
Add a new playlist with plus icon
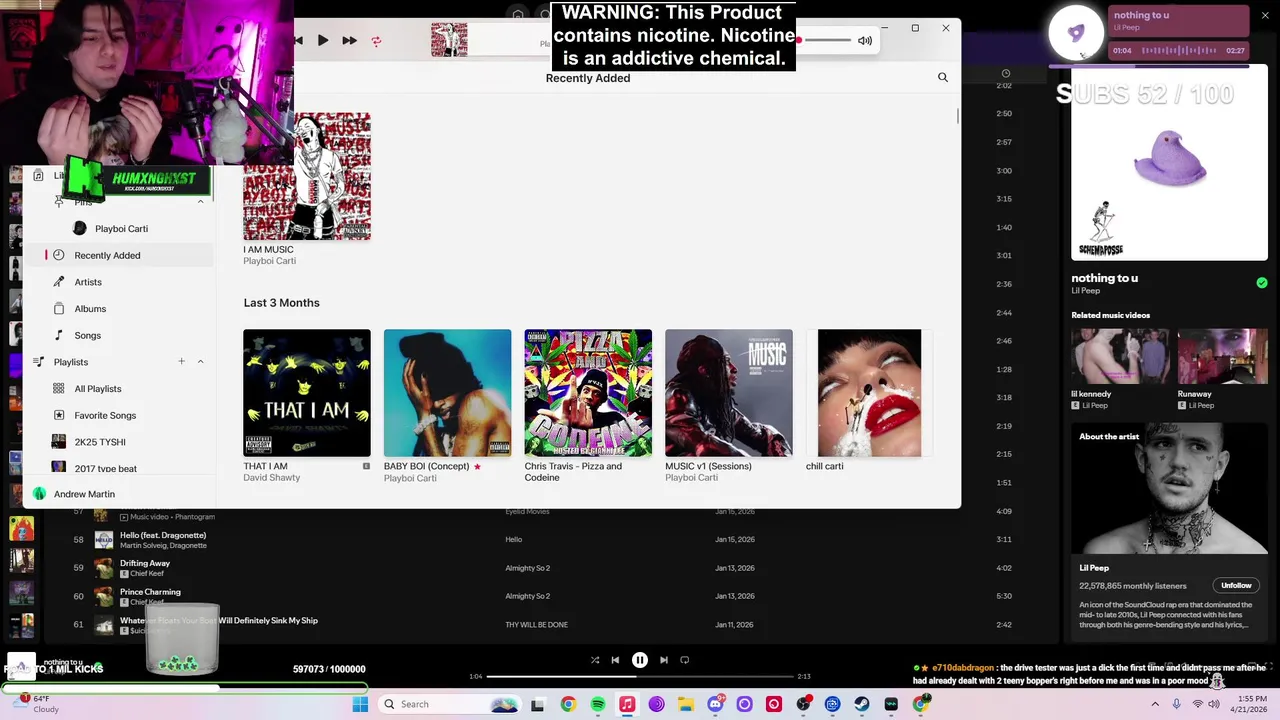tap(181, 361)
